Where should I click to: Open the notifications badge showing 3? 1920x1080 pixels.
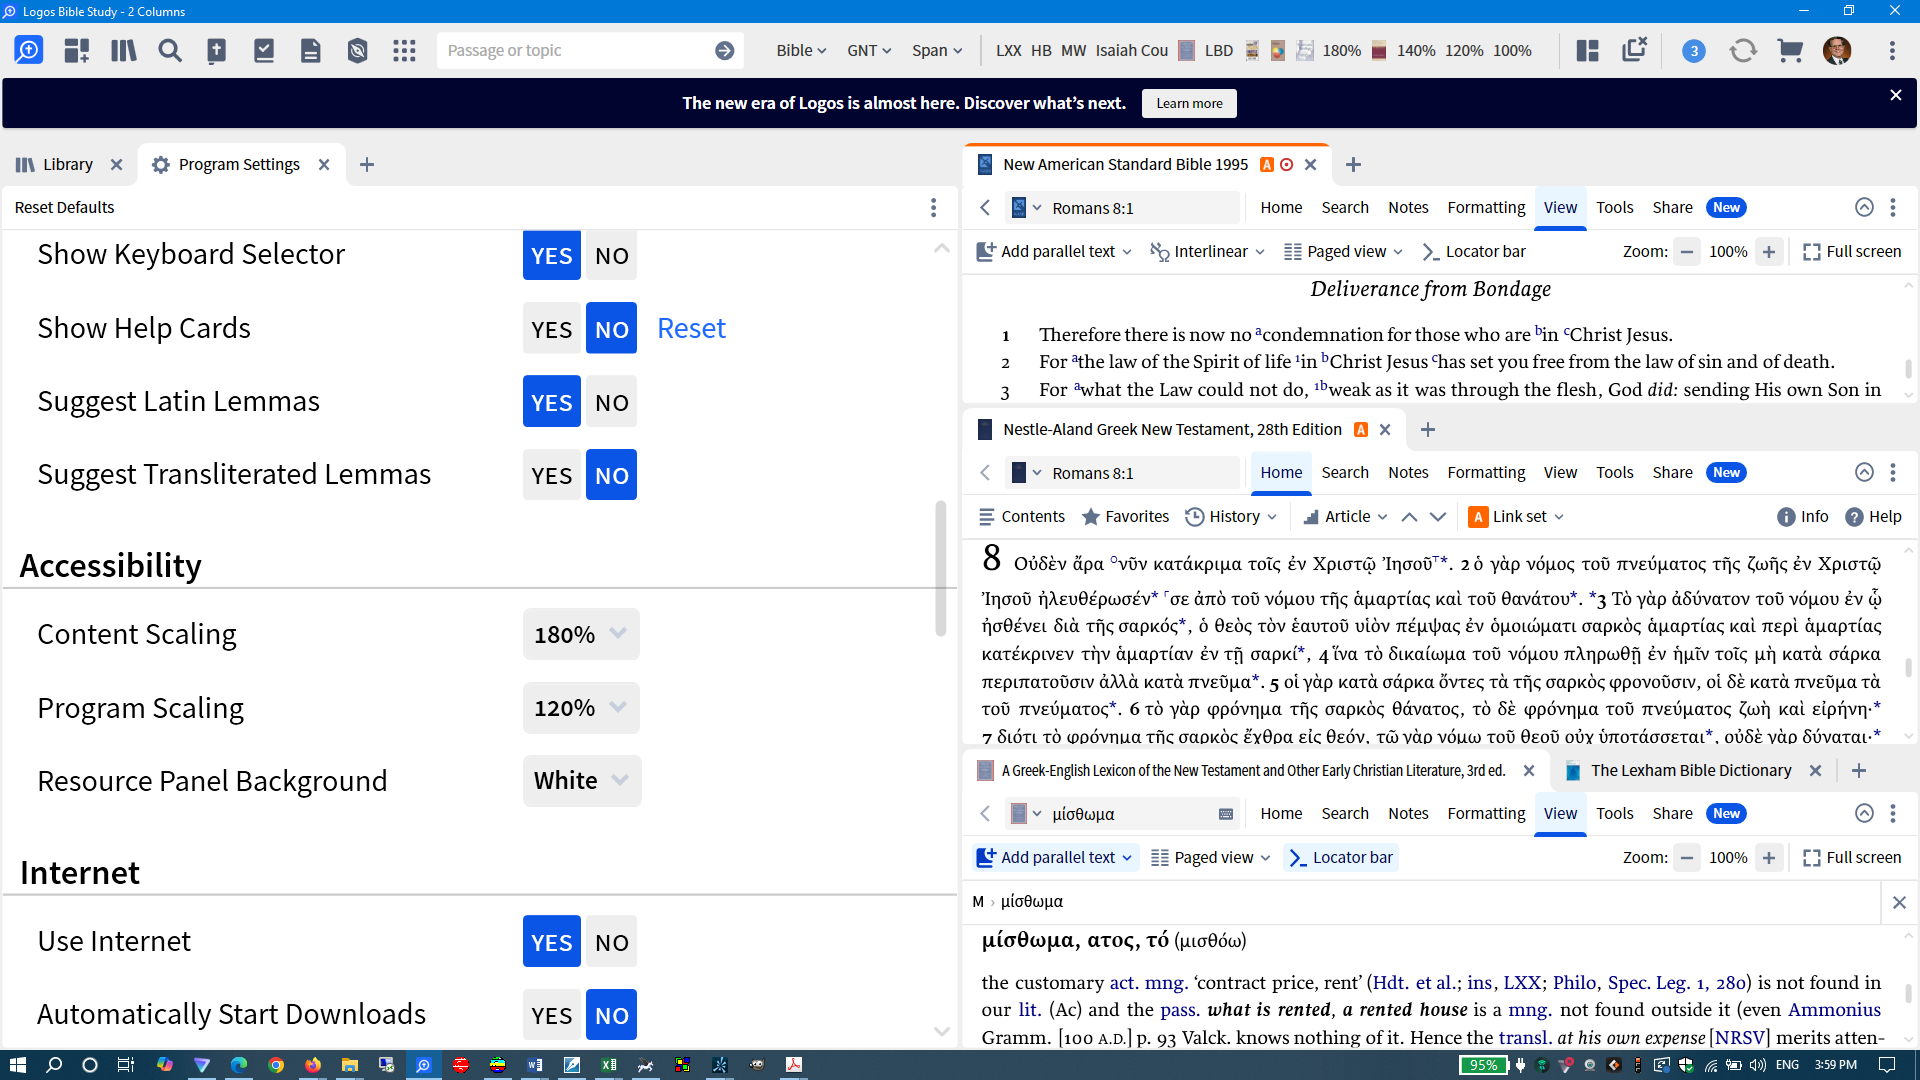click(x=1694, y=51)
